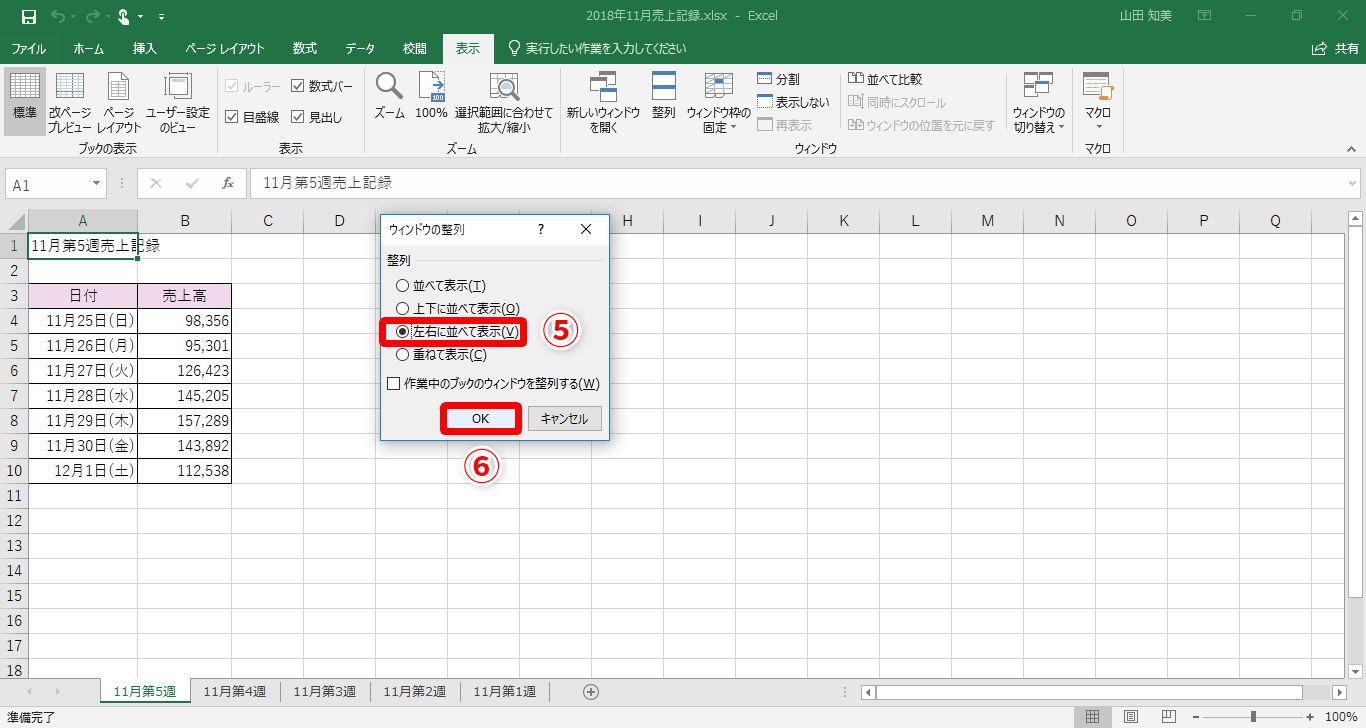Switch to the Insert (挿入) tab
Image resolution: width=1366 pixels, height=728 pixels.
tap(145, 48)
